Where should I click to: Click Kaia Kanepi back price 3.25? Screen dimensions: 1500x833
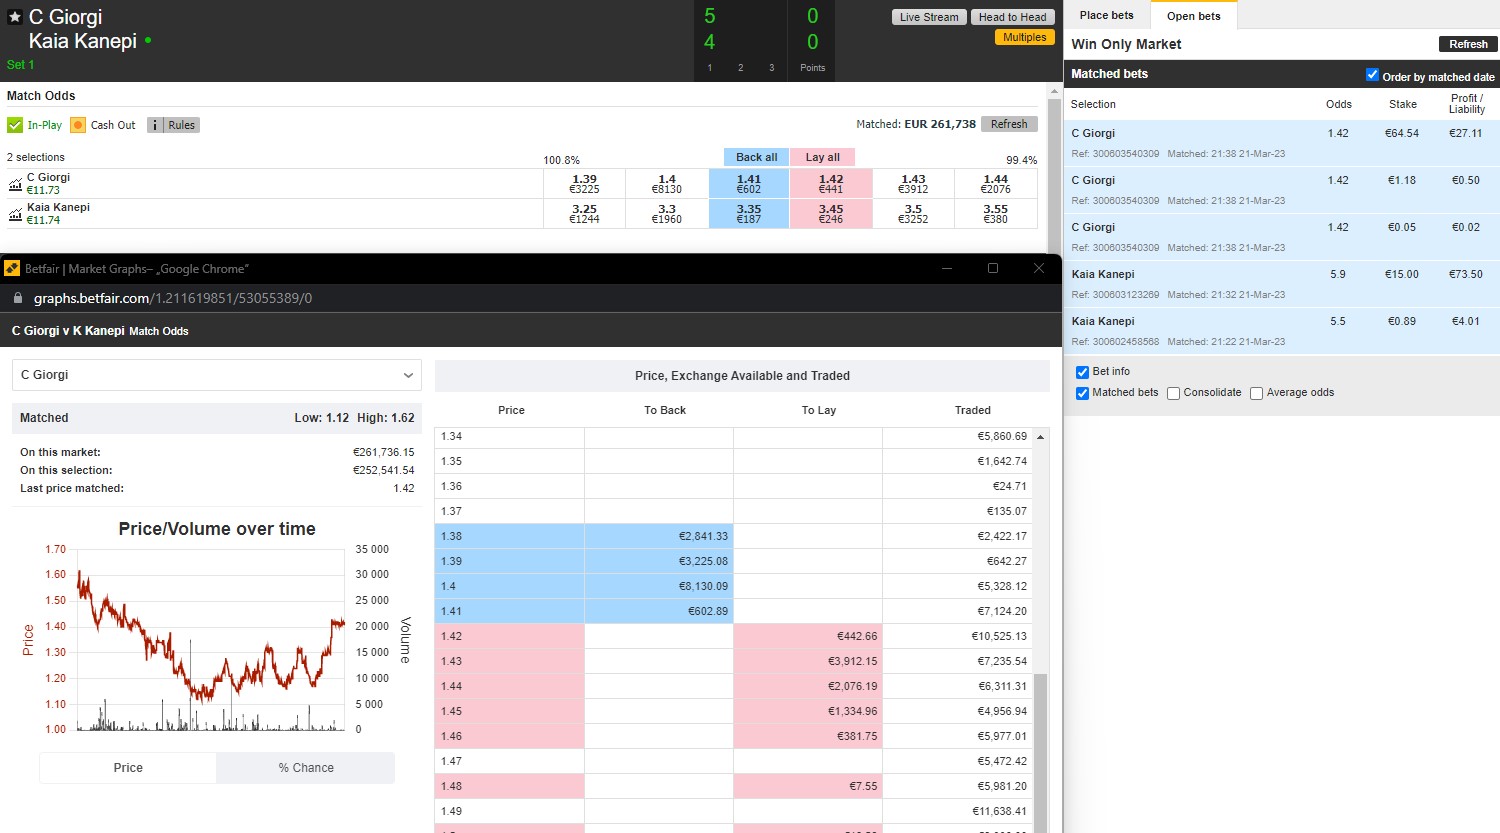point(585,214)
